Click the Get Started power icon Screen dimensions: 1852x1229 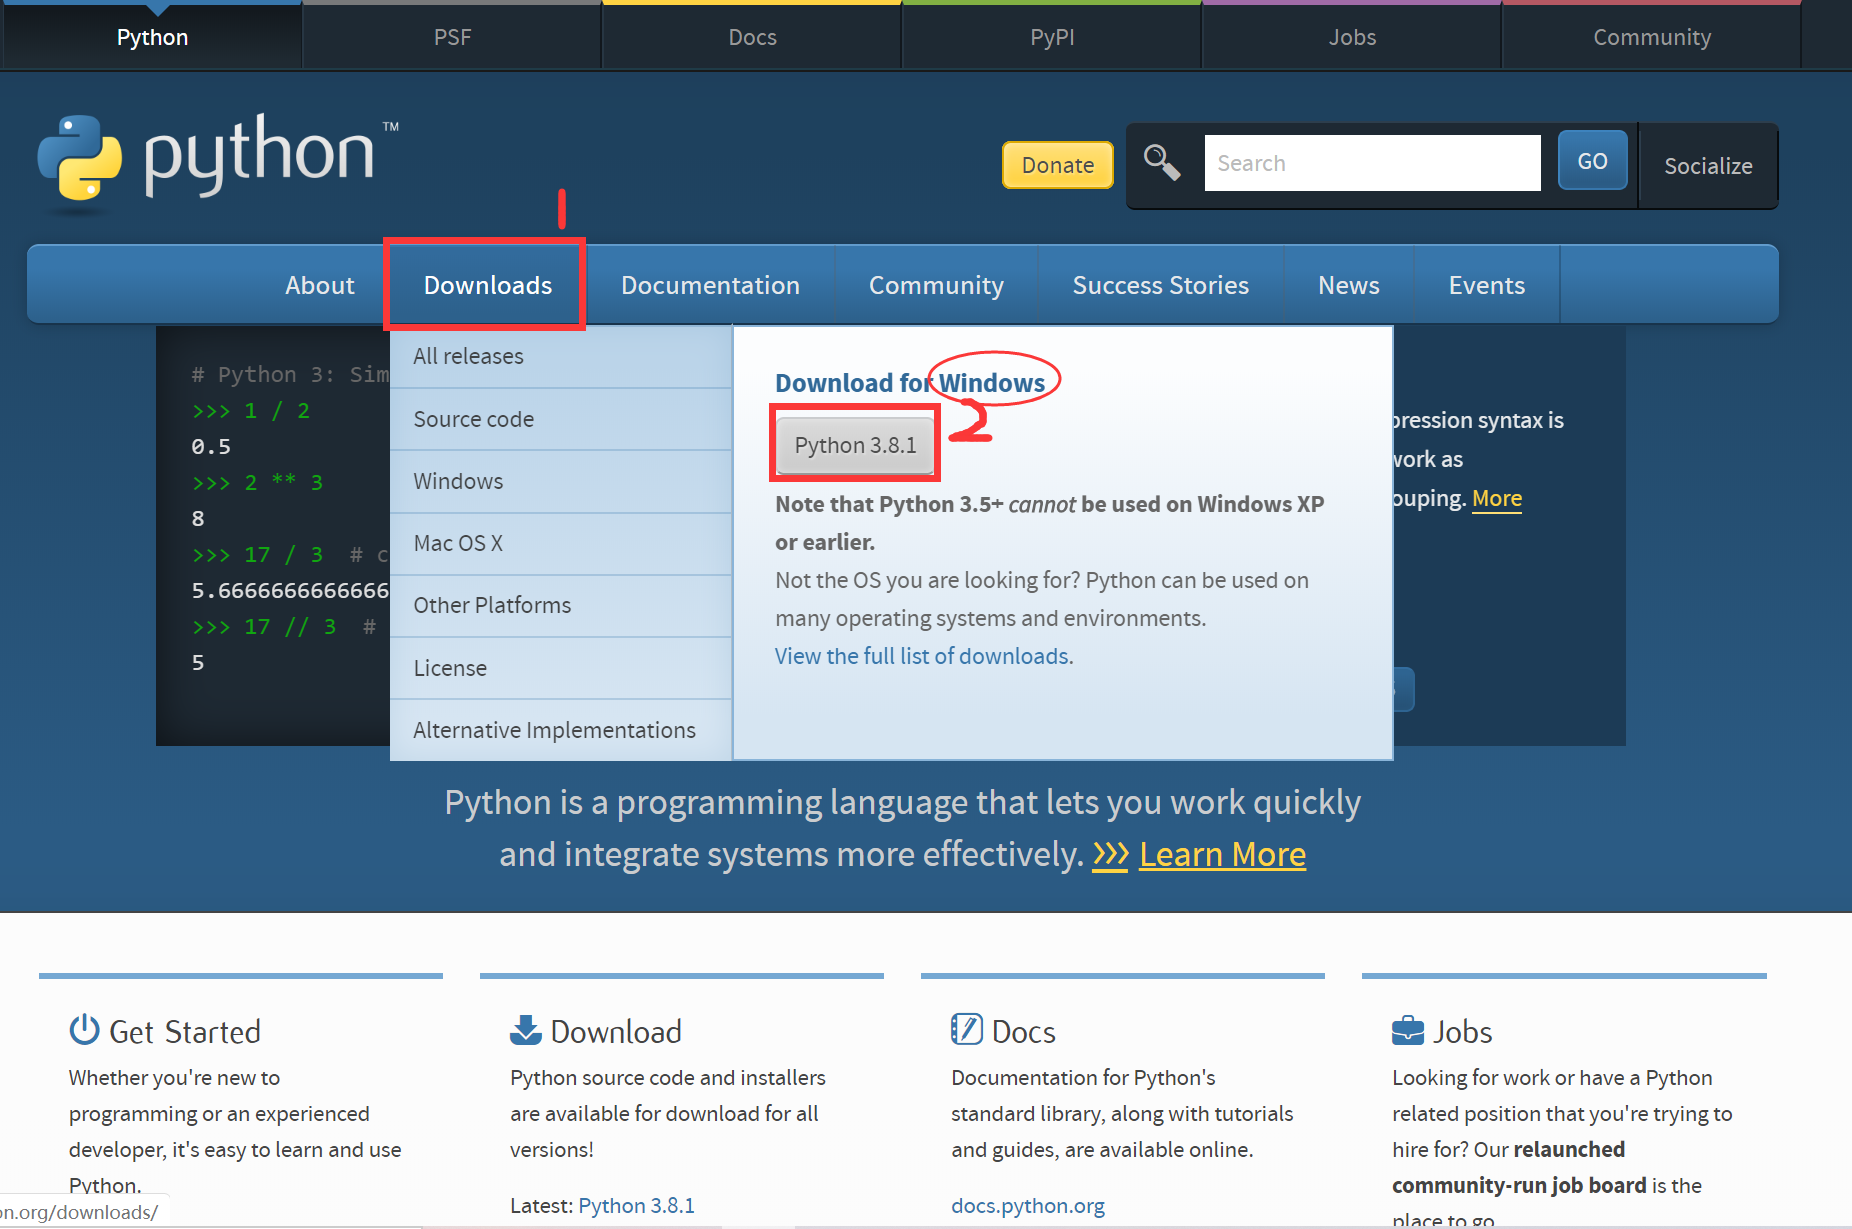tap(84, 1029)
